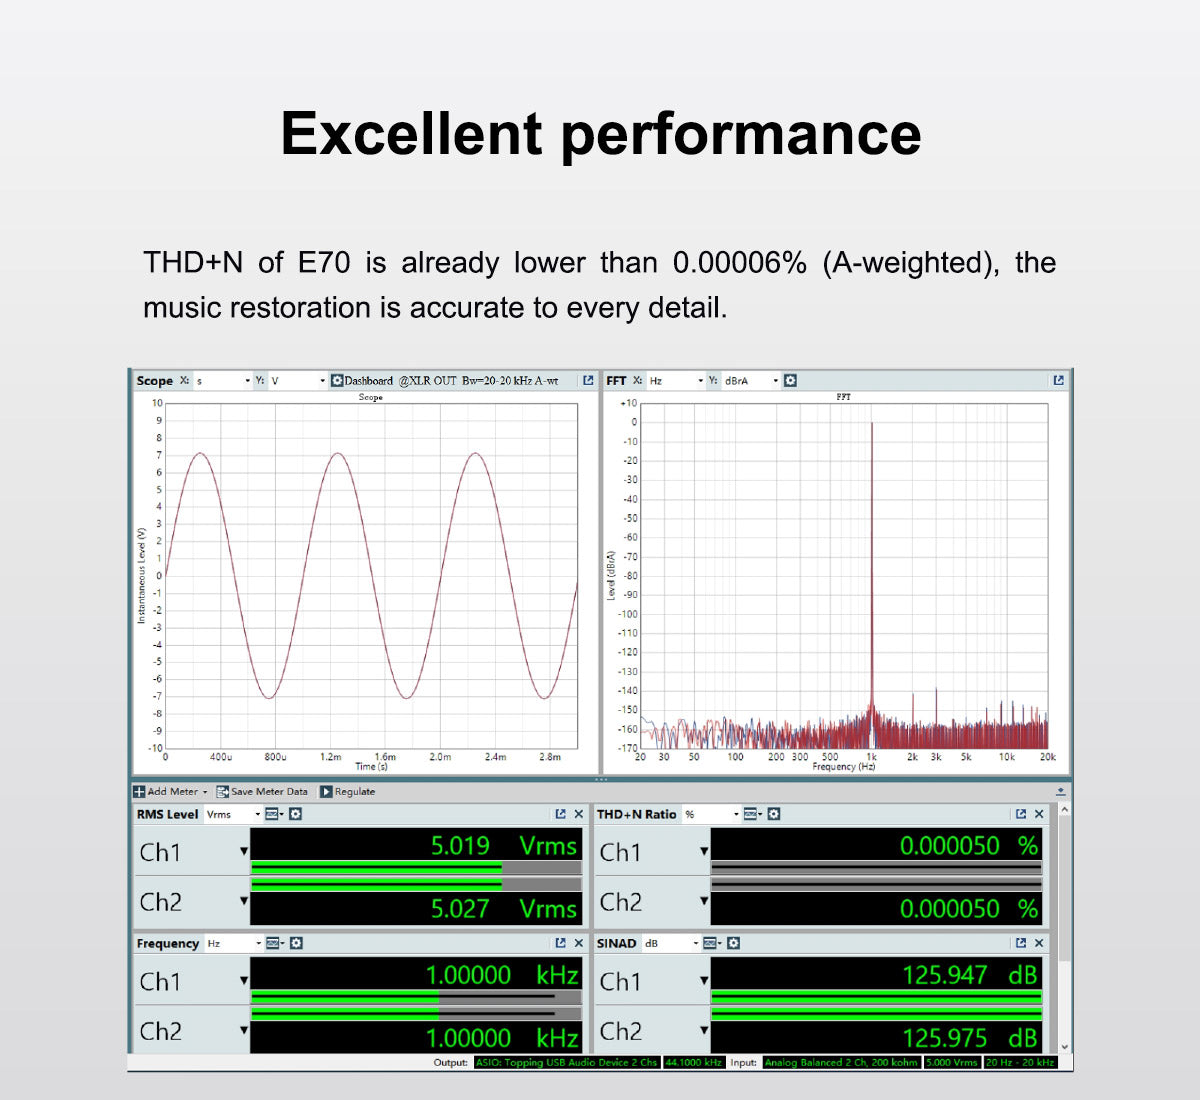This screenshot has height=1100, width=1200.
Task: Open the Scope panel settings gear icon
Action: click(x=336, y=381)
